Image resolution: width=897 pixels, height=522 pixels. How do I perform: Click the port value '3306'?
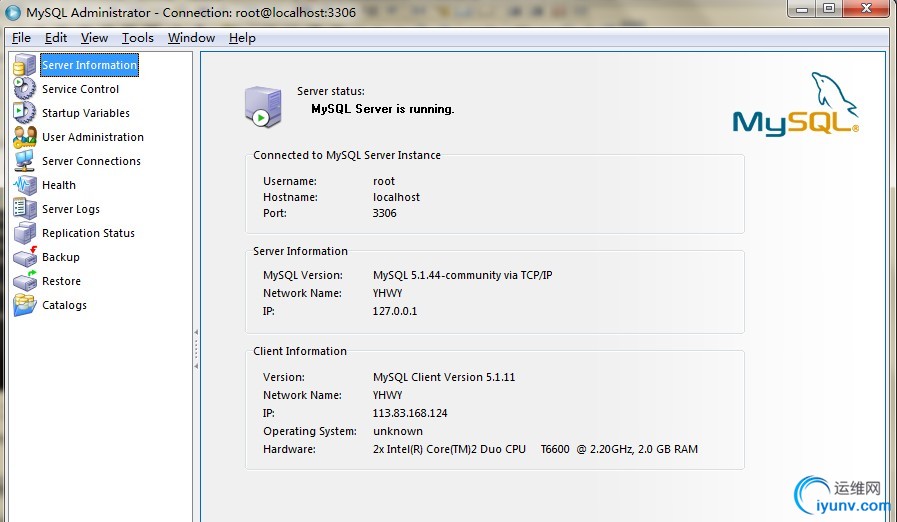(384, 213)
